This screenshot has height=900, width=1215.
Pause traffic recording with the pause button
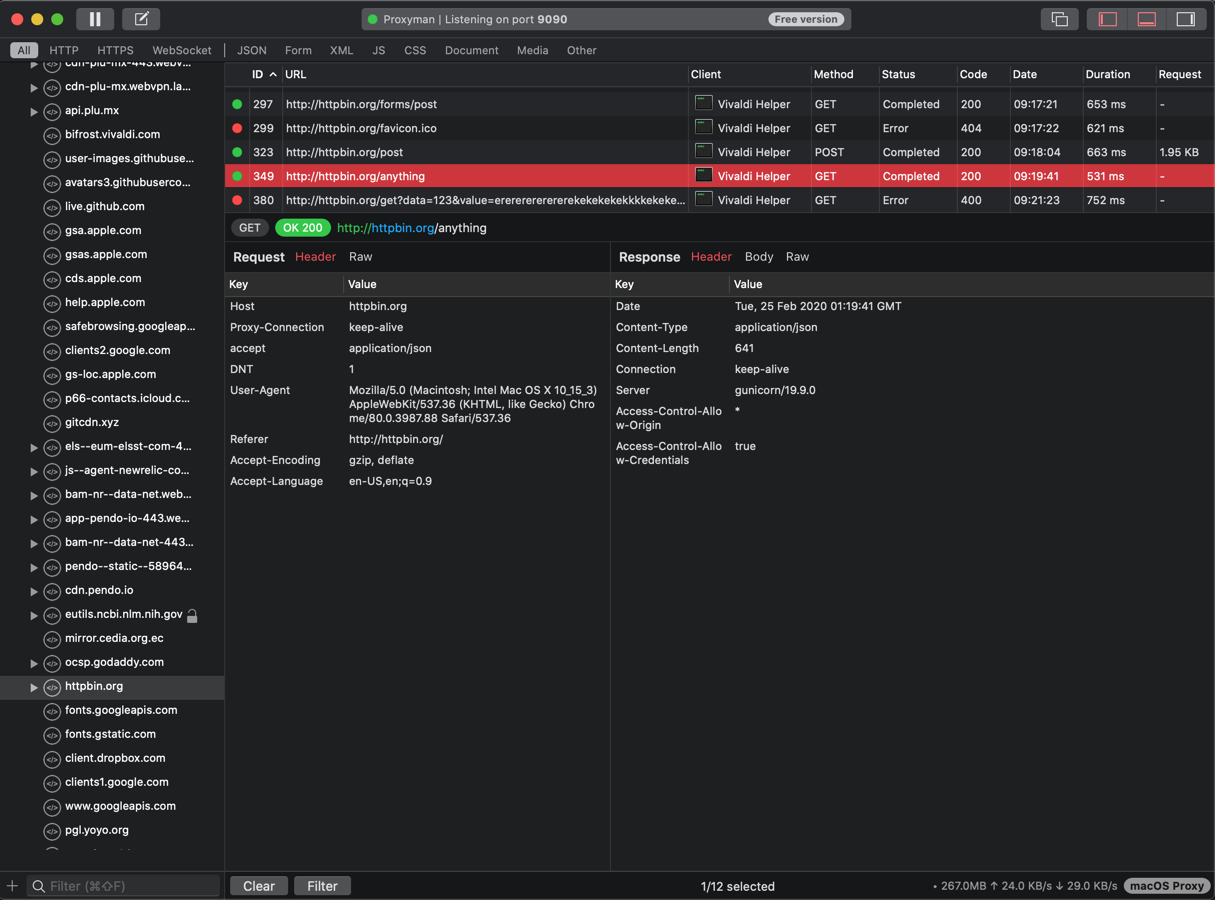[x=95, y=19]
